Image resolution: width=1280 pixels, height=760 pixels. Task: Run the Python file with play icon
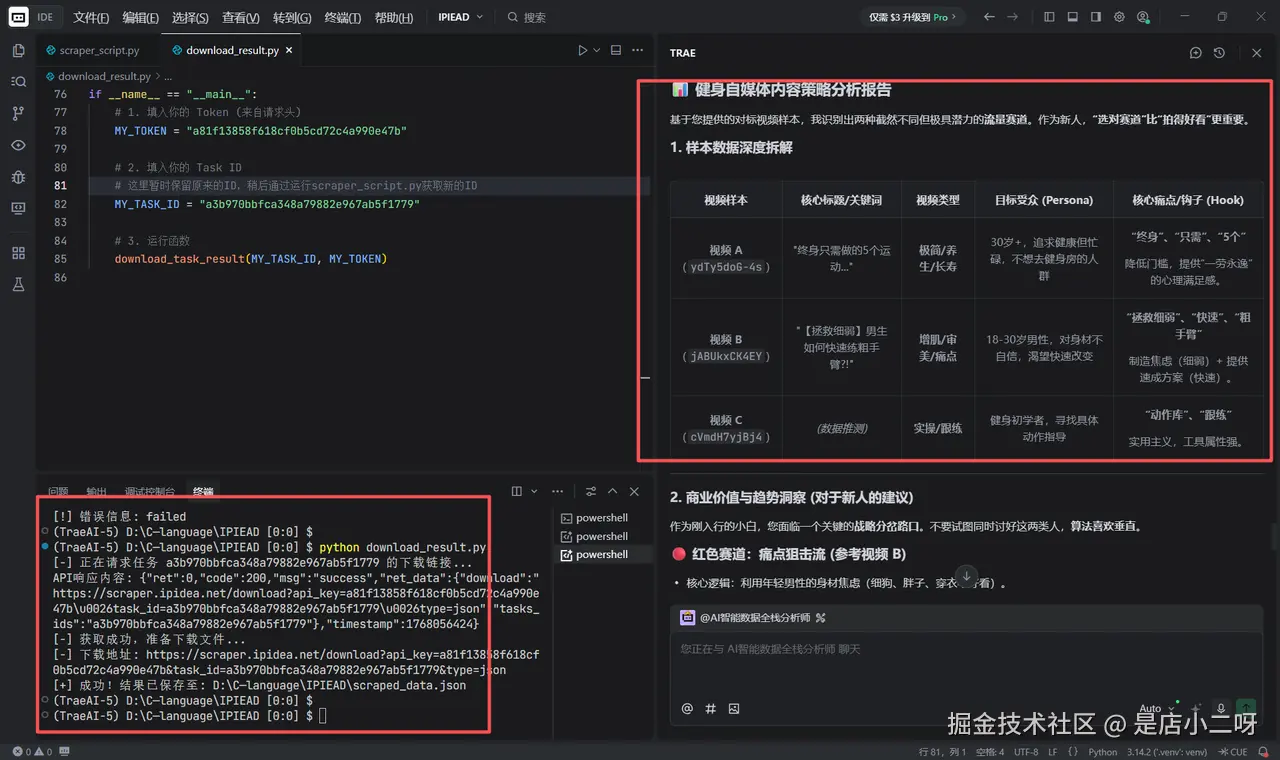coord(583,50)
